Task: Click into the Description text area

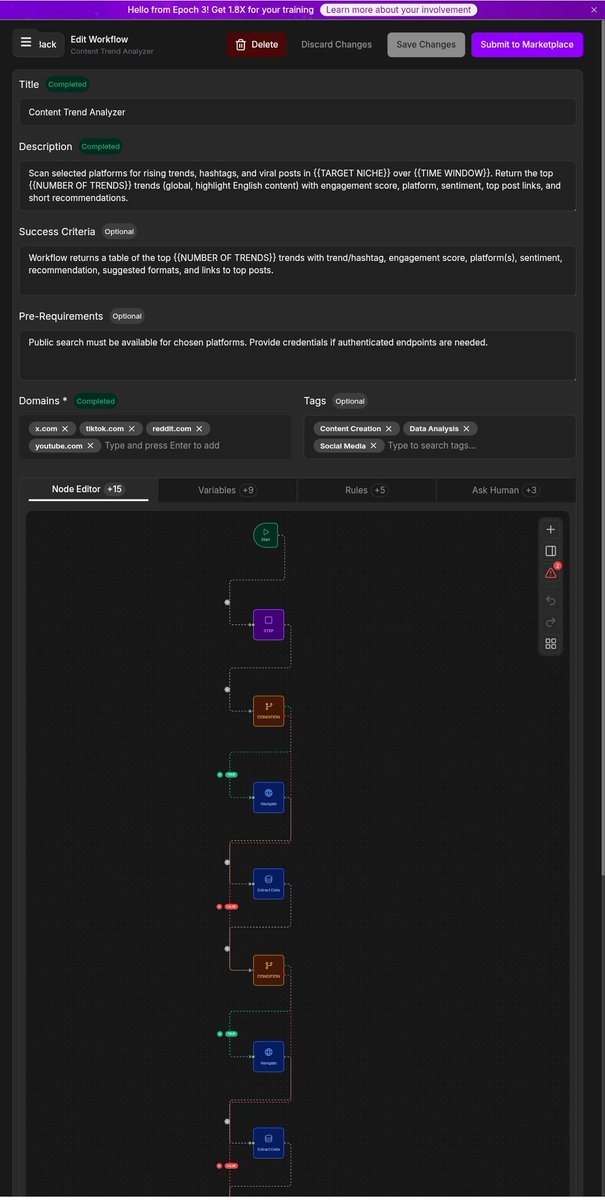Action: coord(297,185)
